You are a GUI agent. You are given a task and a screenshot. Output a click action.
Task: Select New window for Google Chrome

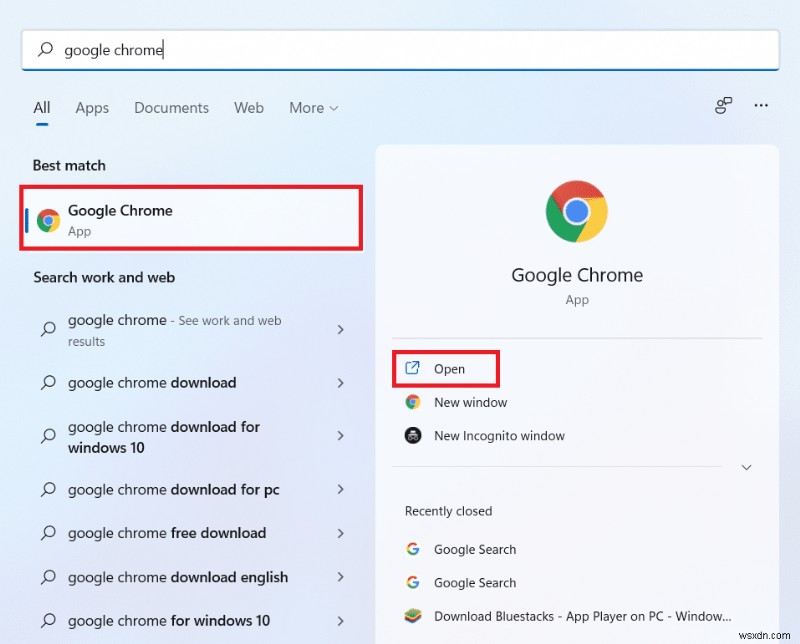(469, 402)
